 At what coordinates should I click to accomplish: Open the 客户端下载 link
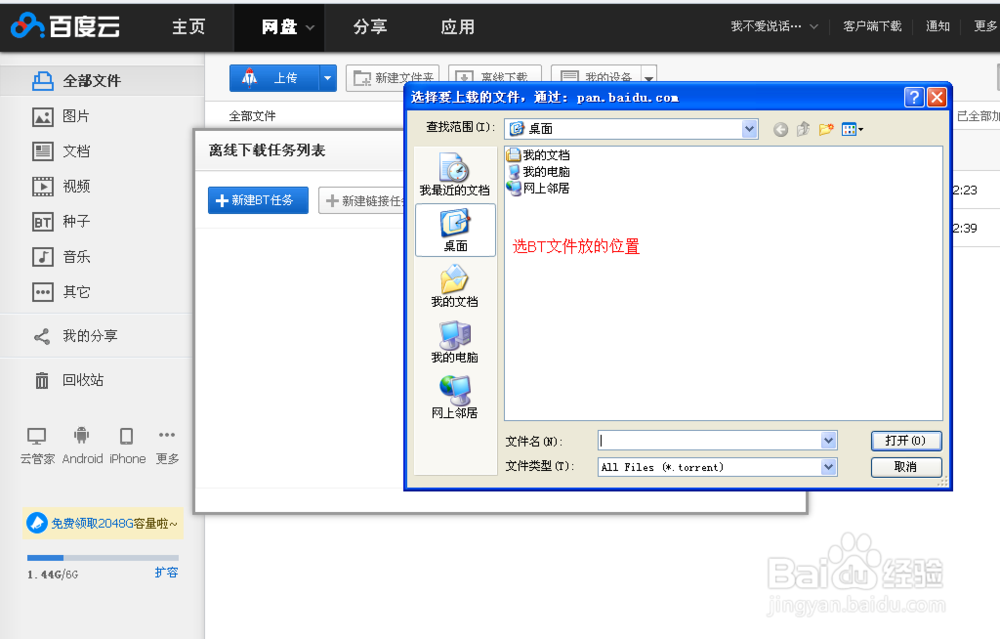click(x=872, y=26)
